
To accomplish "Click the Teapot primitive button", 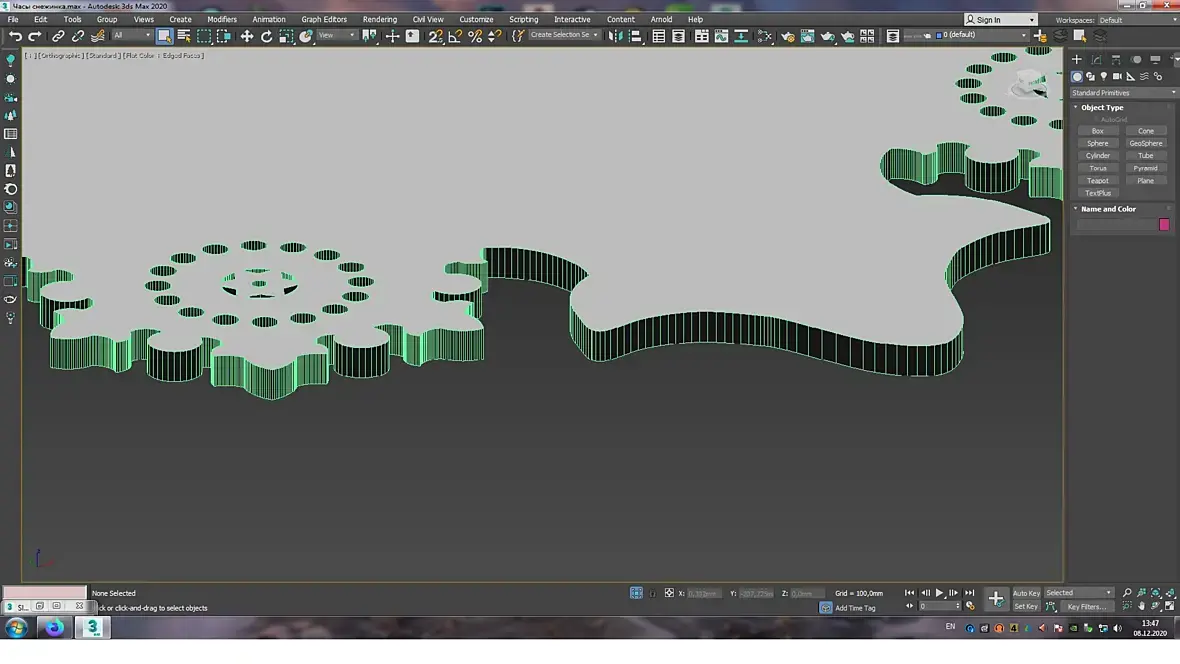I will coord(1098,181).
